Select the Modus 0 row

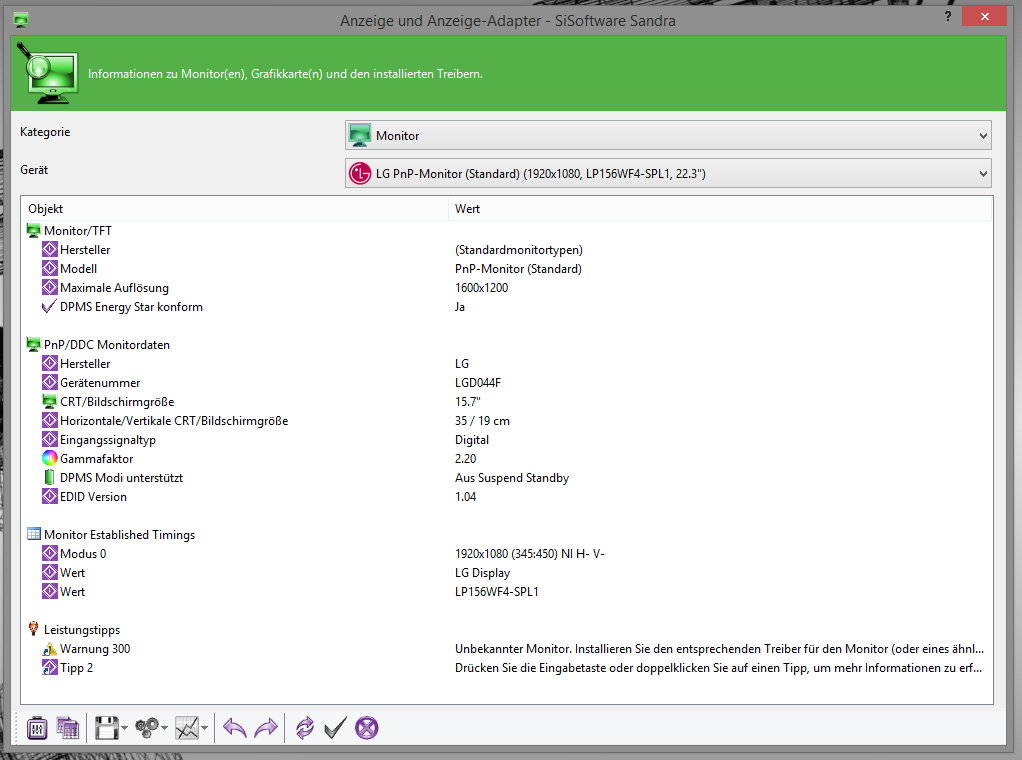coord(506,553)
